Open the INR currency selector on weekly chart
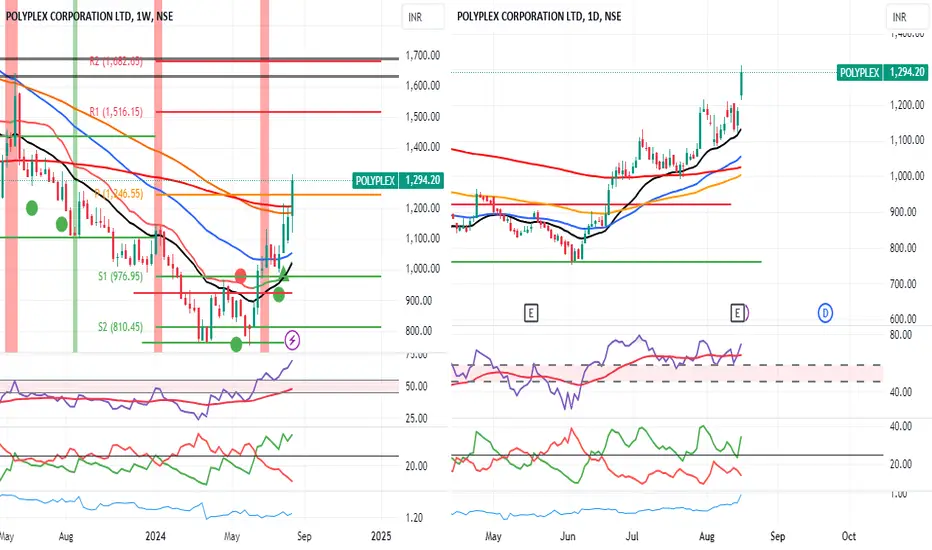The width and height of the screenshot is (932, 550). (423, 17)
